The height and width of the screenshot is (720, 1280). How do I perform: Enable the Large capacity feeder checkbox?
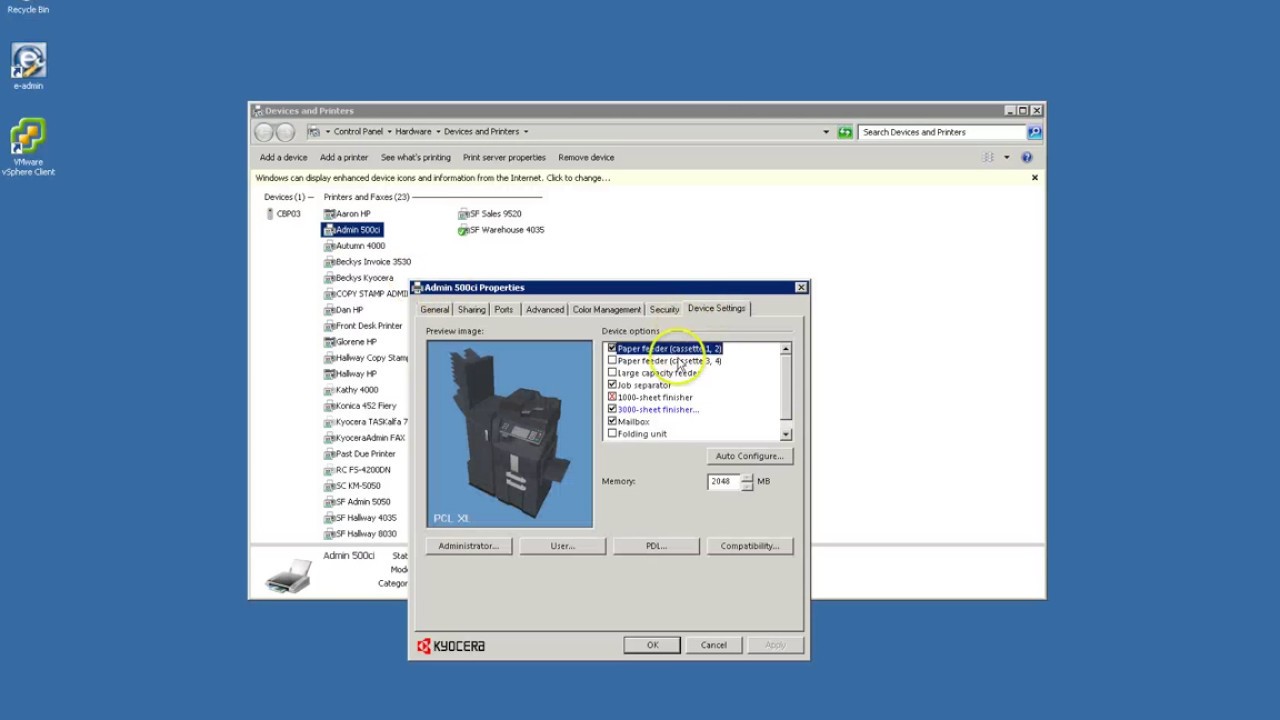pos(612,373)
